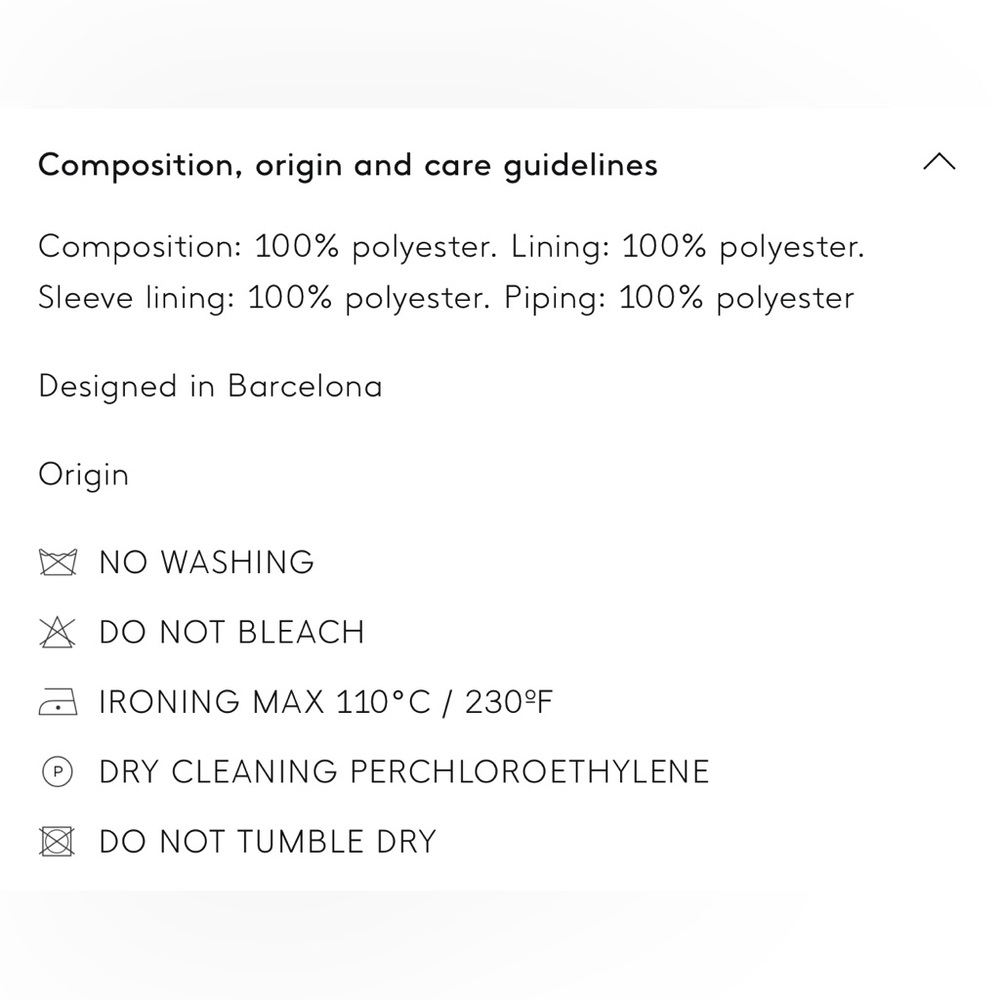Image resolution: width=1000 pixels, height=1000 pixels.
Task: Select the Composition, origin and care guidelines heading
Action: 348,166
